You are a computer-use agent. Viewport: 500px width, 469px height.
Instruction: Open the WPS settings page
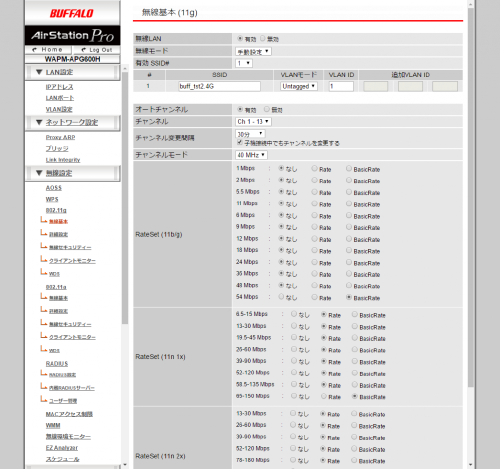pos(52,199)
